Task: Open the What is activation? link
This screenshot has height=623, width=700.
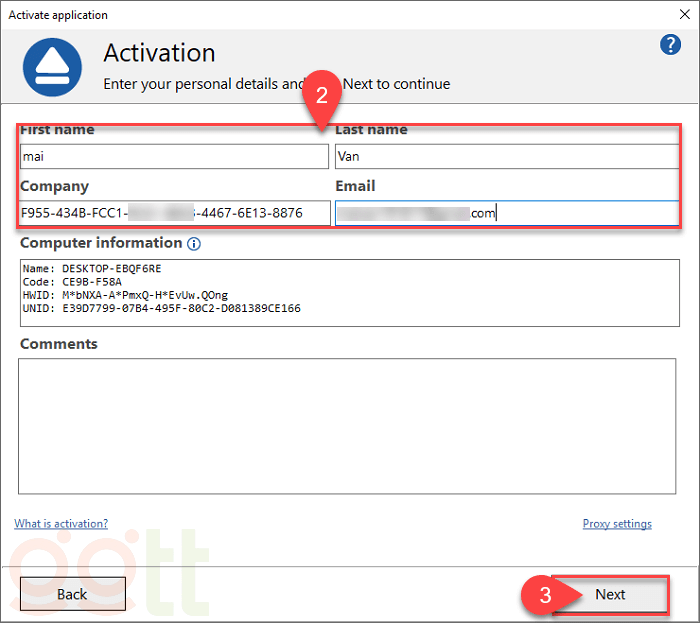Action: [61, 524]
